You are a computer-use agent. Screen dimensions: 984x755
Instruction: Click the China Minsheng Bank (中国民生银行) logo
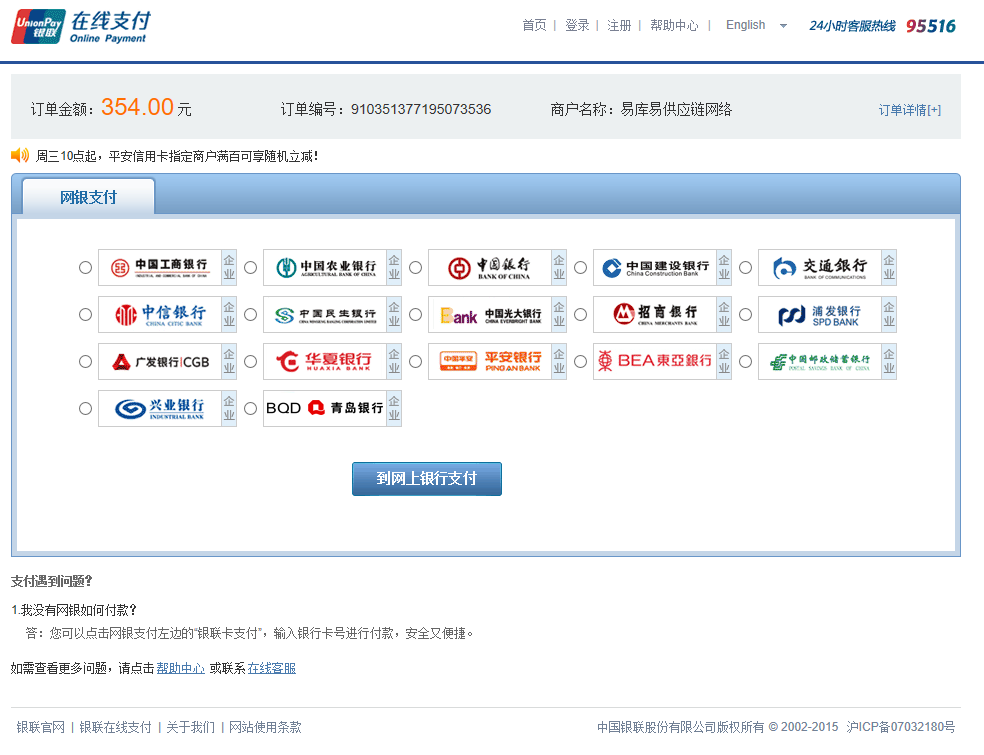(324, 314)
